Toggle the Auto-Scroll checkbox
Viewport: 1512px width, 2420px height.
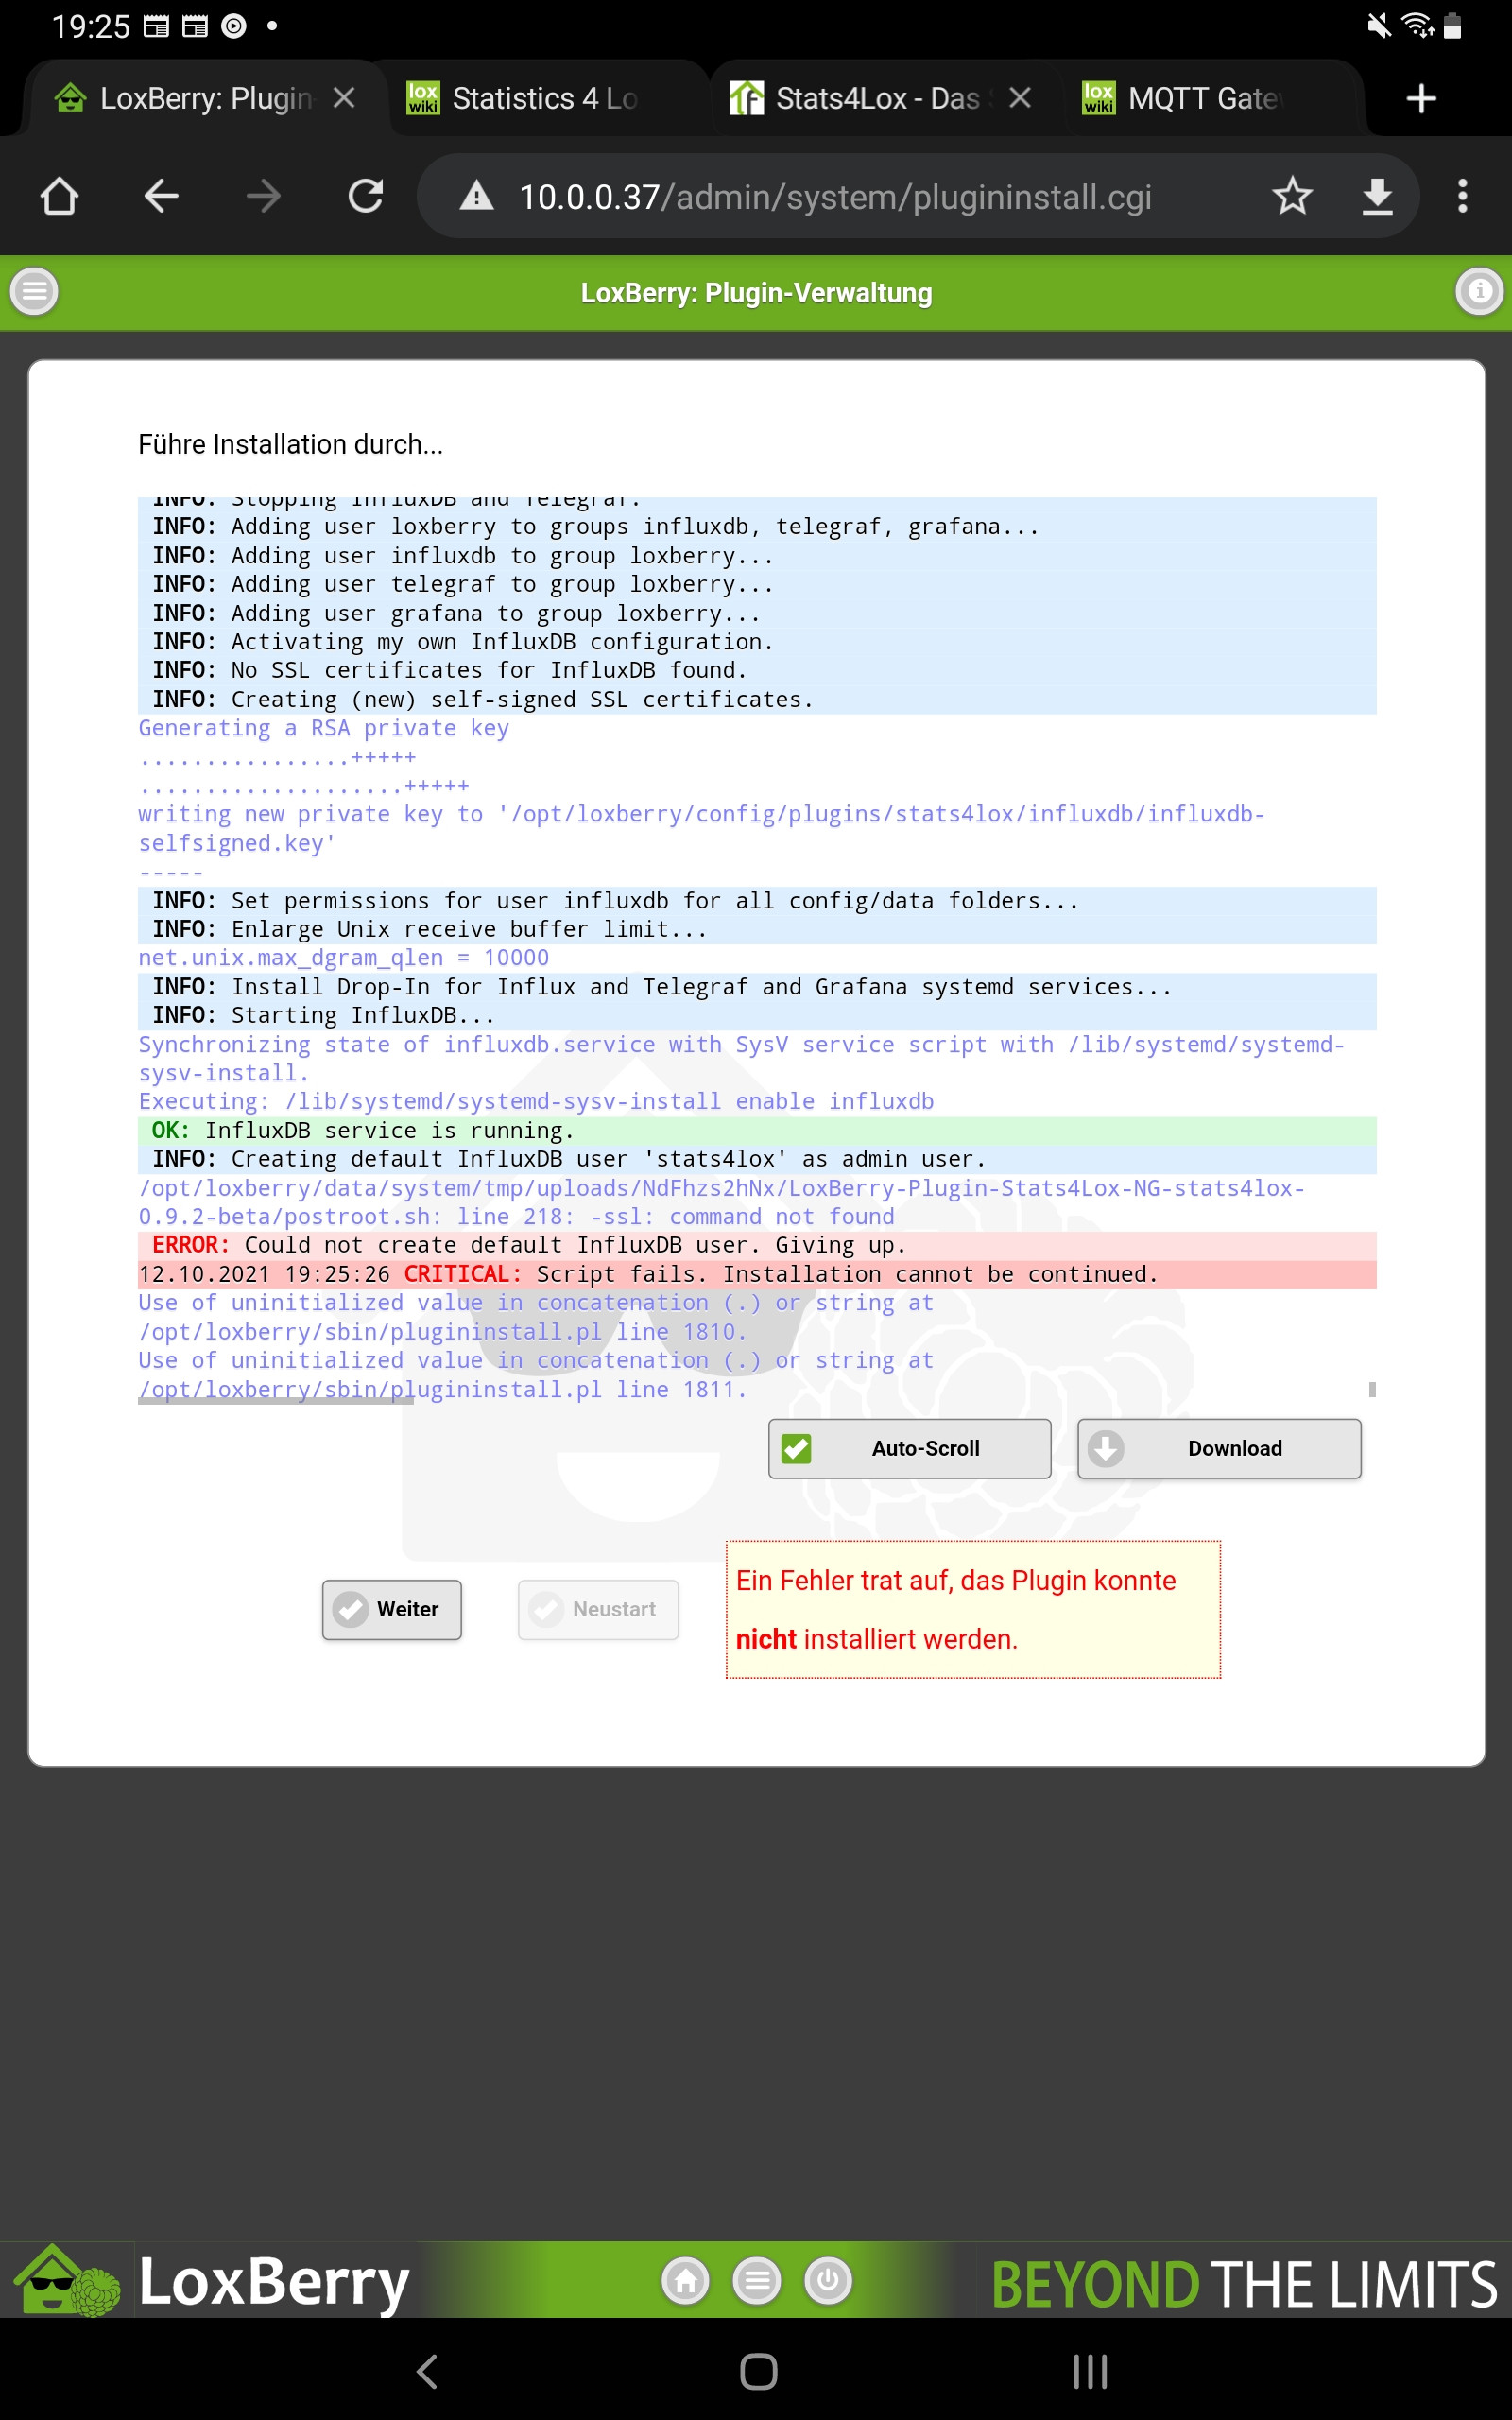797,1448
